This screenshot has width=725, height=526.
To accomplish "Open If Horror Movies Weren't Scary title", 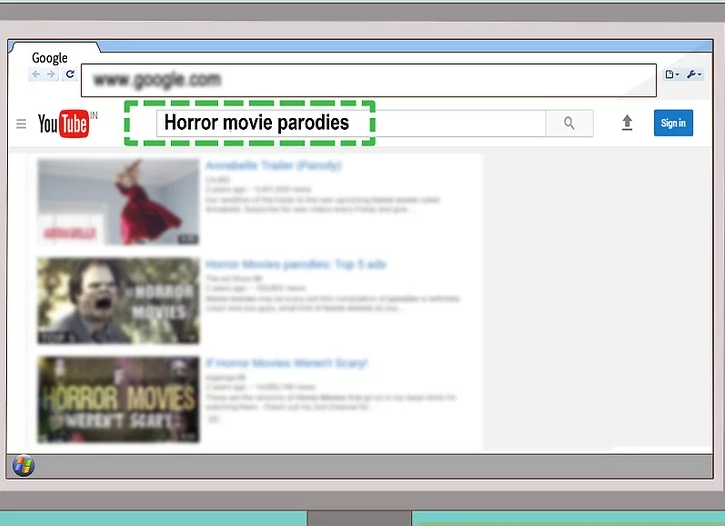I will 286,363.
